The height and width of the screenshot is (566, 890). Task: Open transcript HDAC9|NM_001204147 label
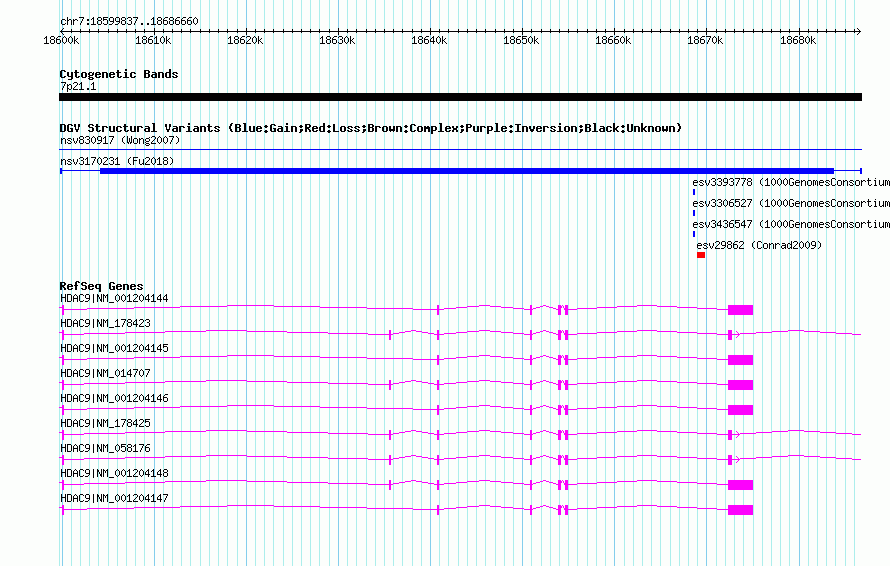(114, 498)
